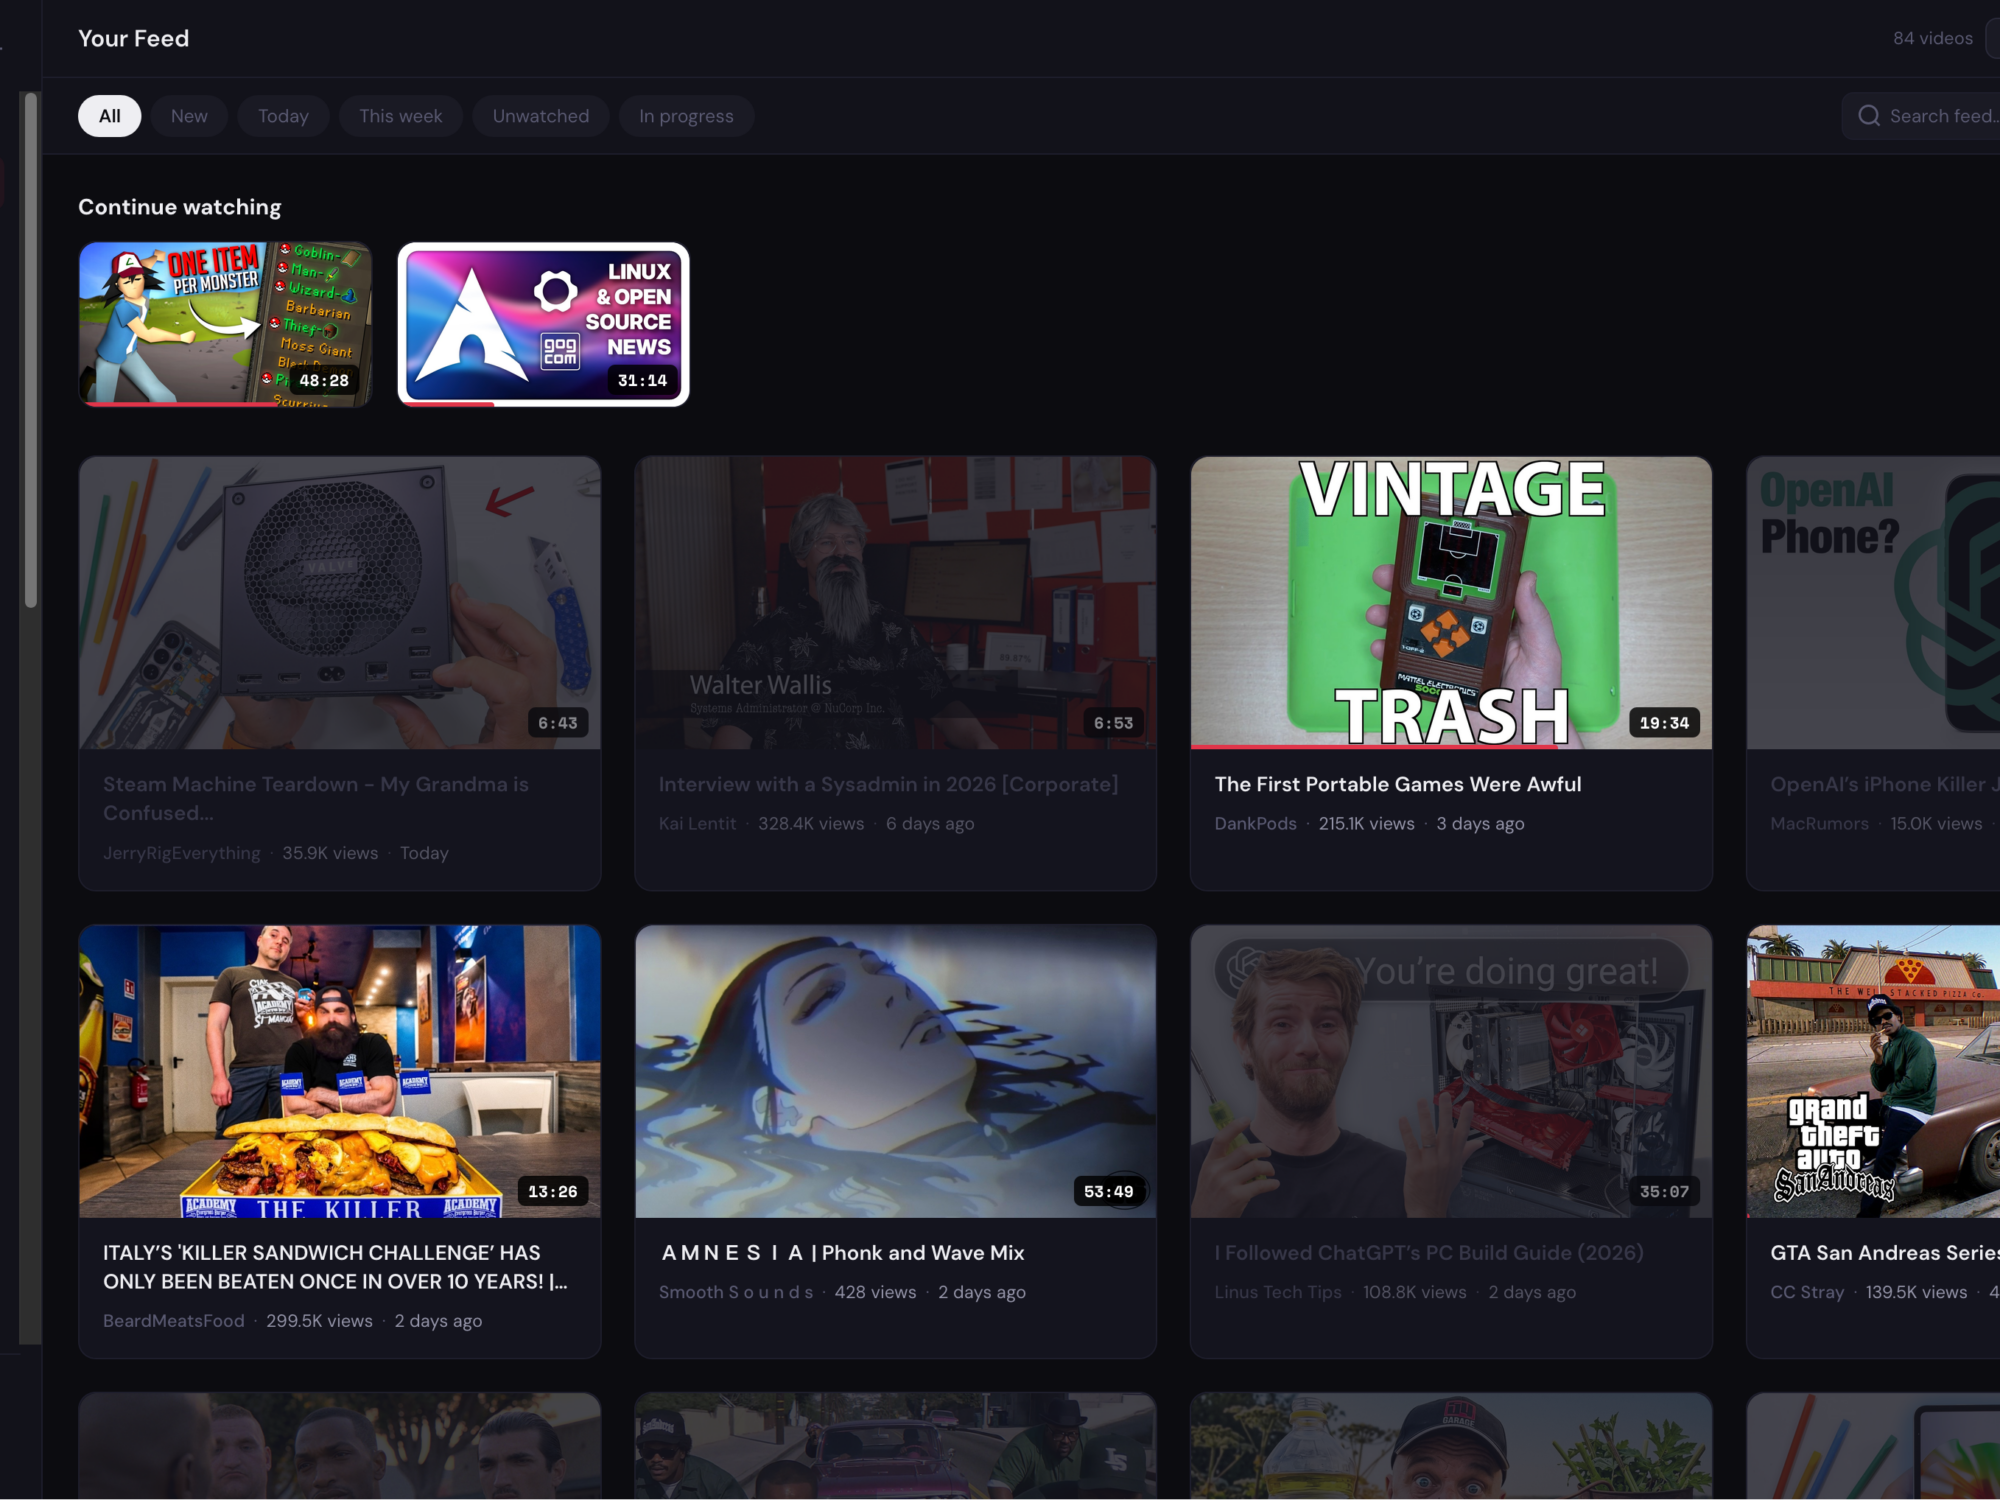The width and height of the screenshot is (2000, 1500).
Task: Visit the MacRumors channel
Action: pyautogui.click(x=1819, y=824)
